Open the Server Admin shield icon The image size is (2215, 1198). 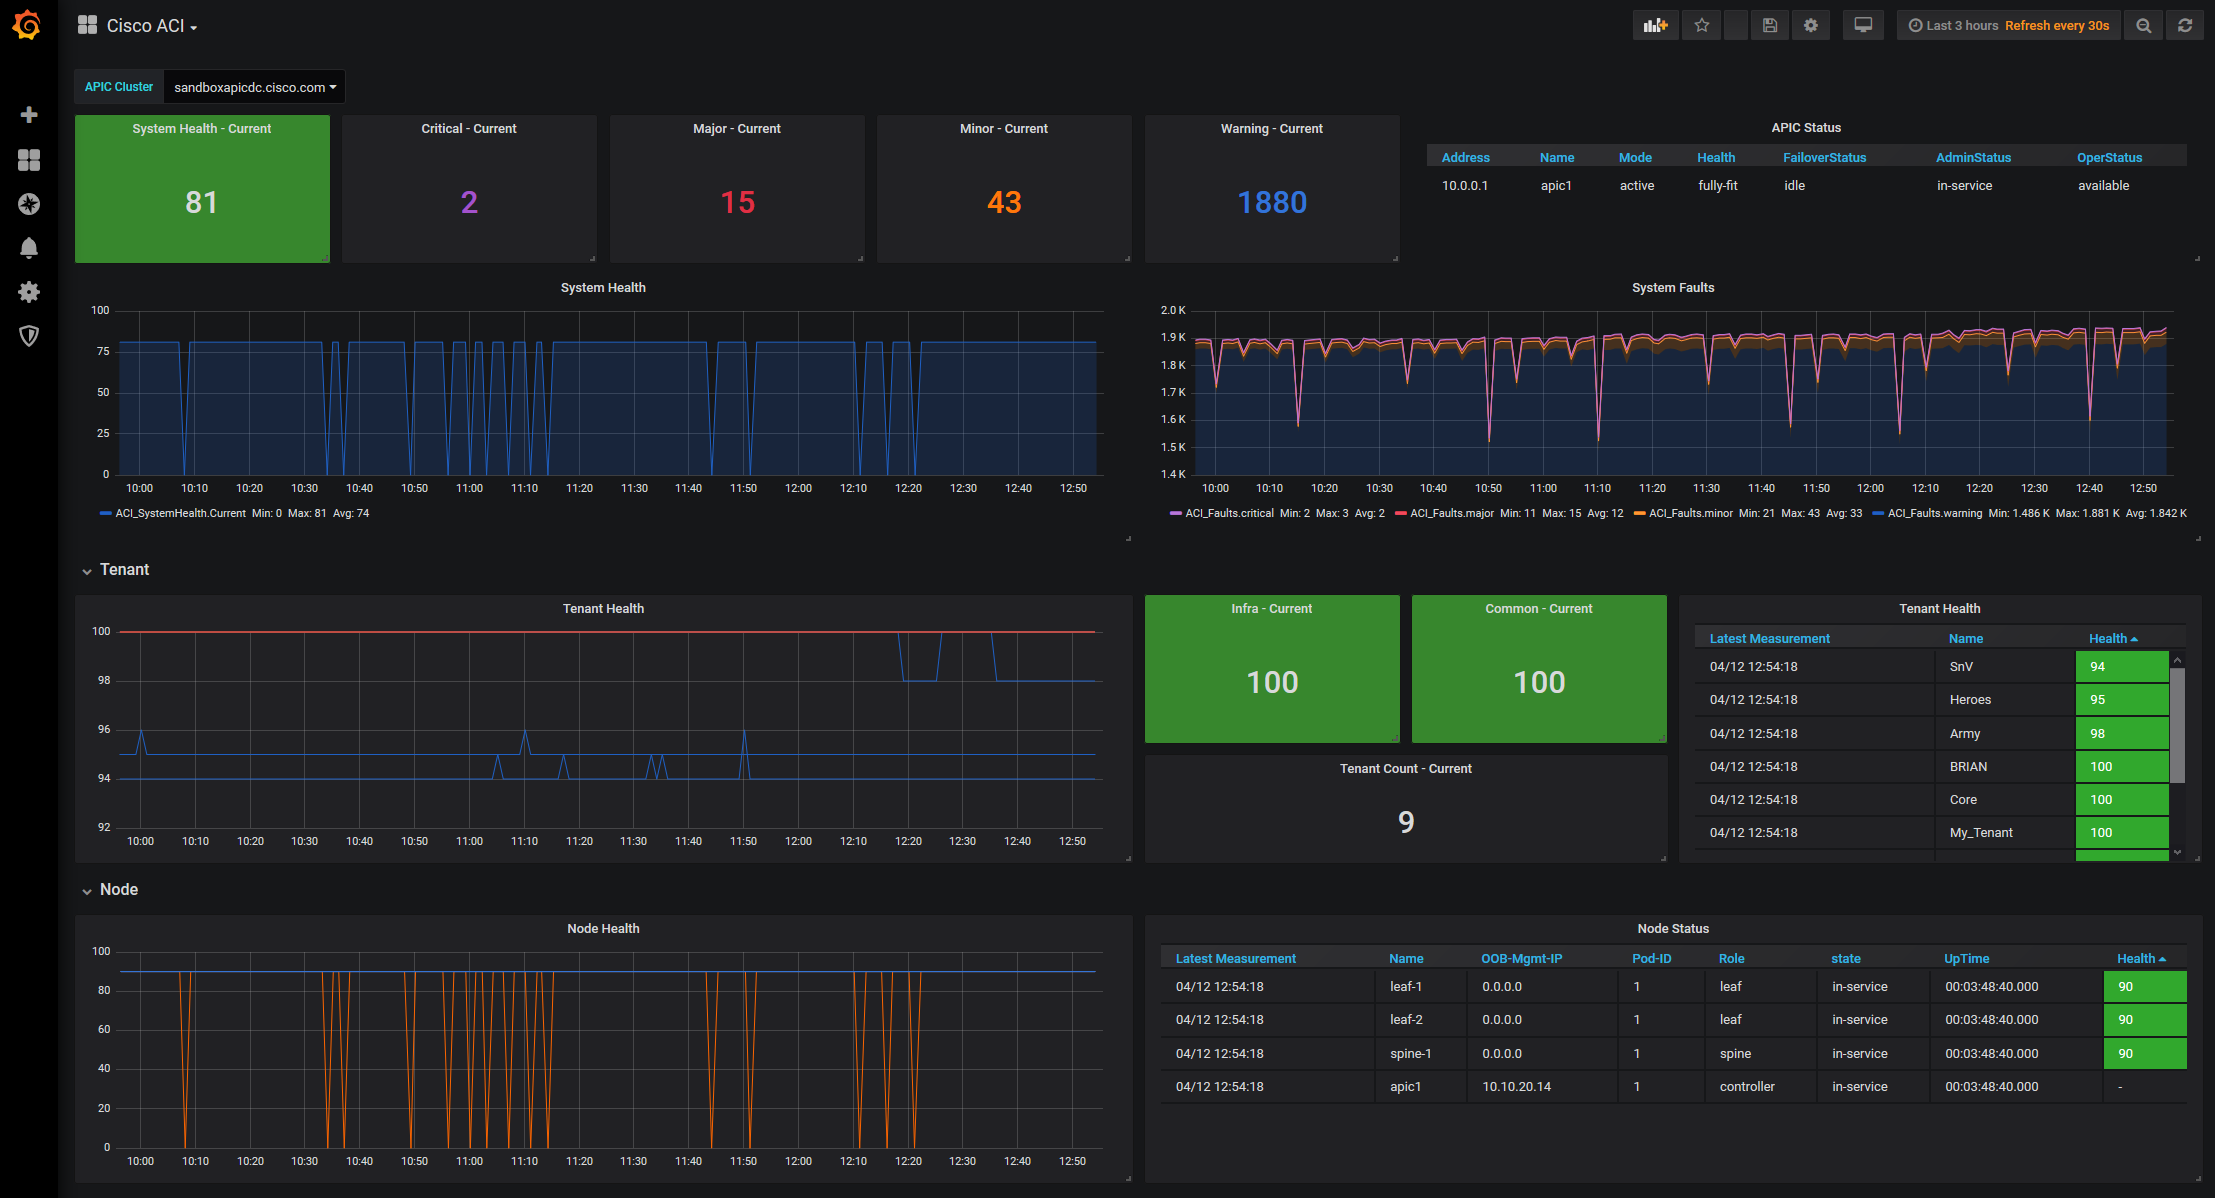coord(29,336)
